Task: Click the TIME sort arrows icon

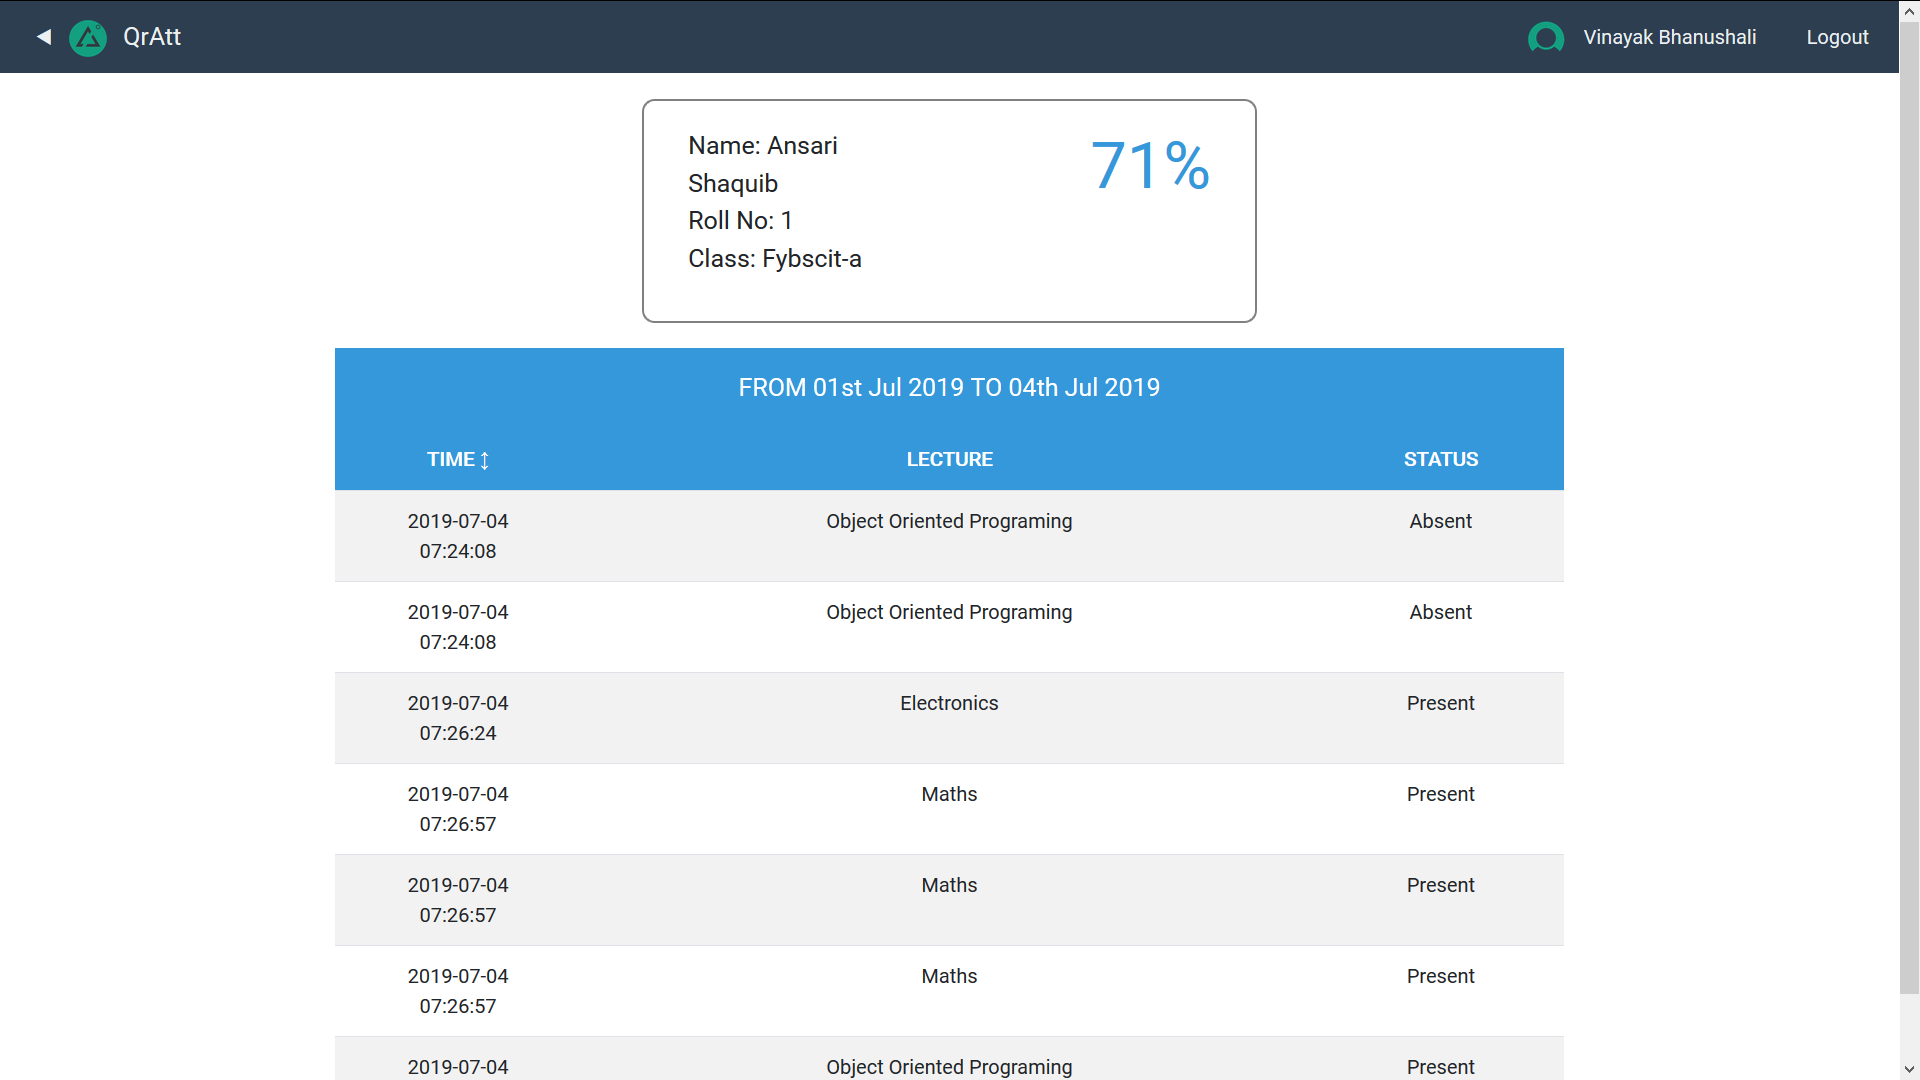Action: coord(485,460)
